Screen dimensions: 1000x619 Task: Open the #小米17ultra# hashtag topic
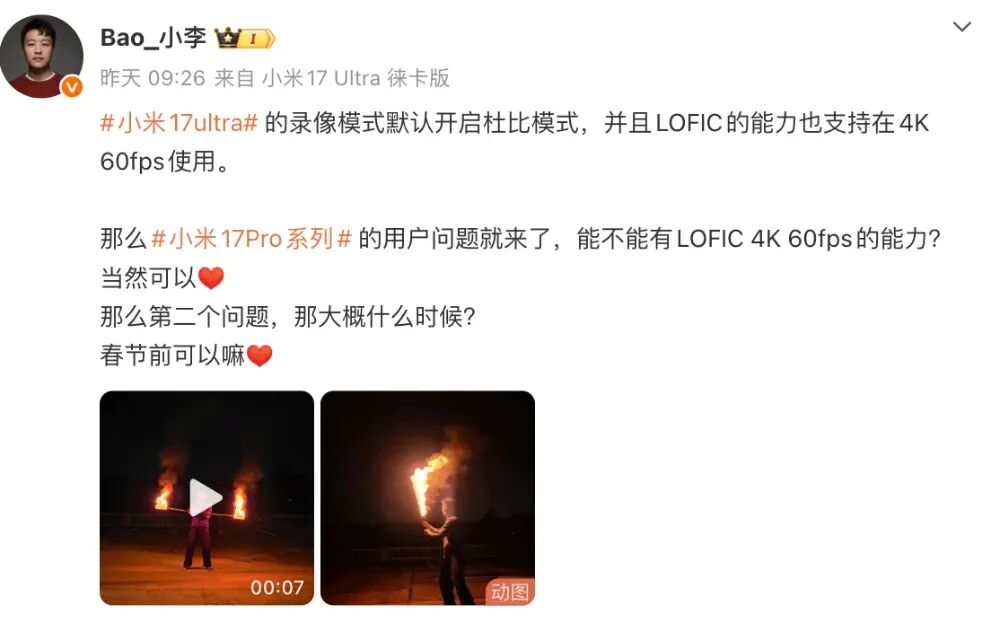(x=179, y=122)
